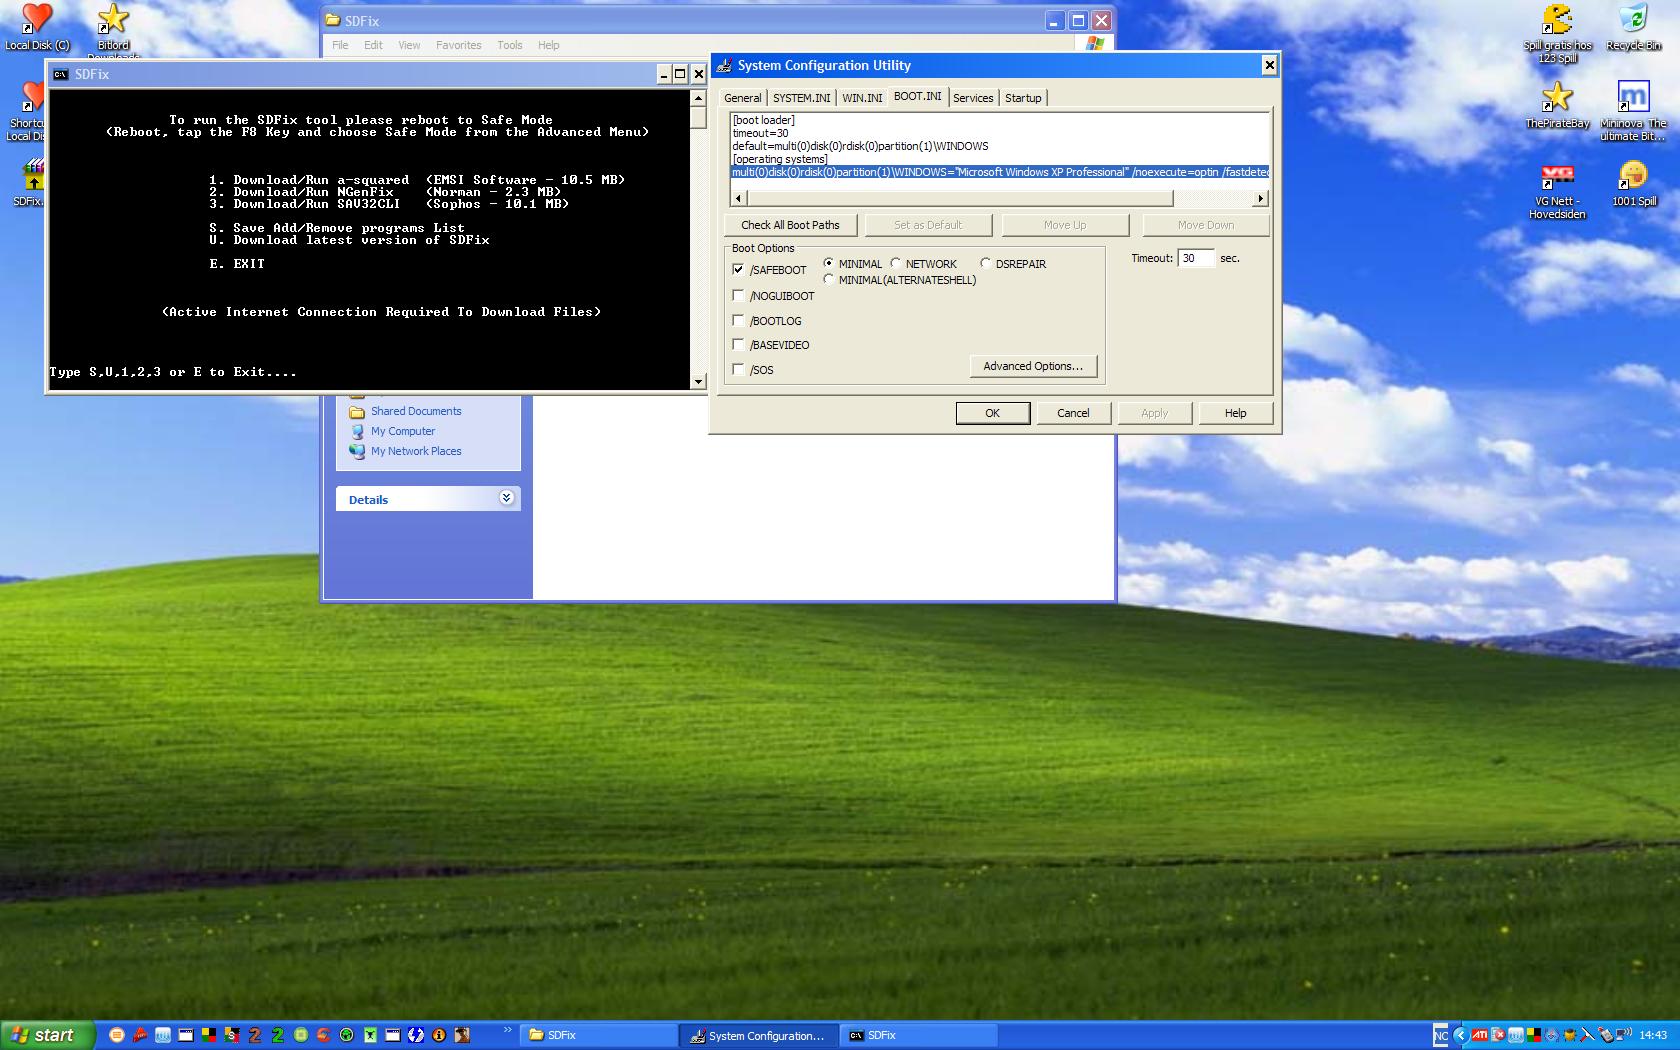Image resolution: width=1680 pixels, height=1050 pixels.
Task: Click right arrow of boot.ini horizontal scrollbar
Action: point(1260,198)
